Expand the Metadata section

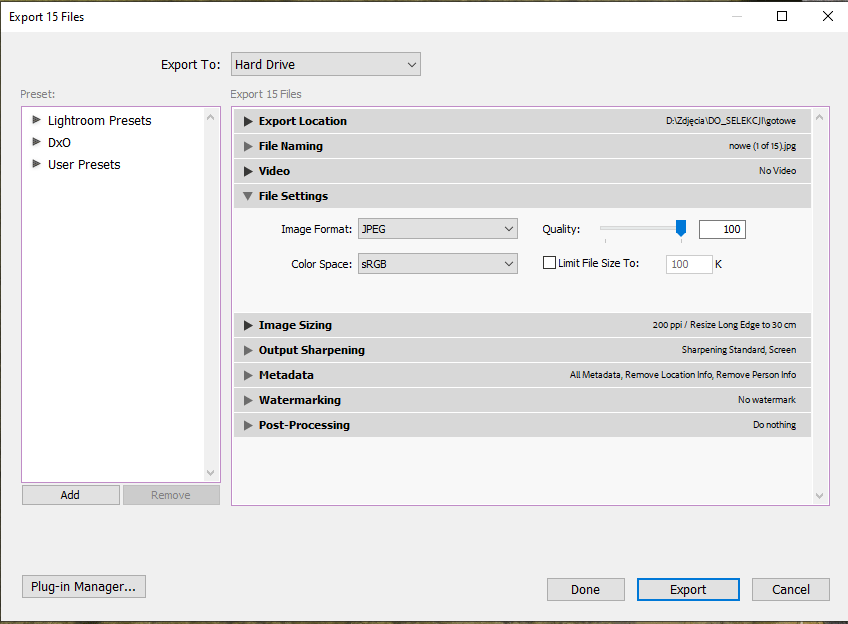[x=249, y=375]
